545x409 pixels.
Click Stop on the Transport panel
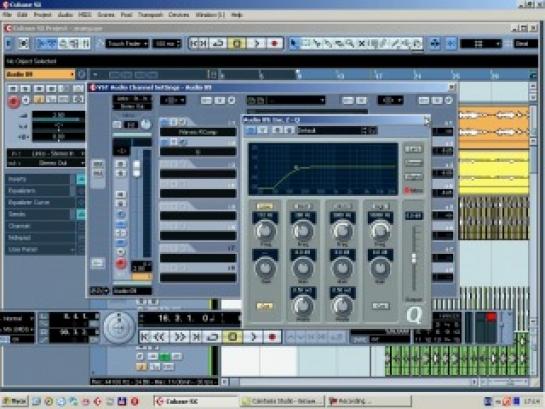click(x=233, y=337)
